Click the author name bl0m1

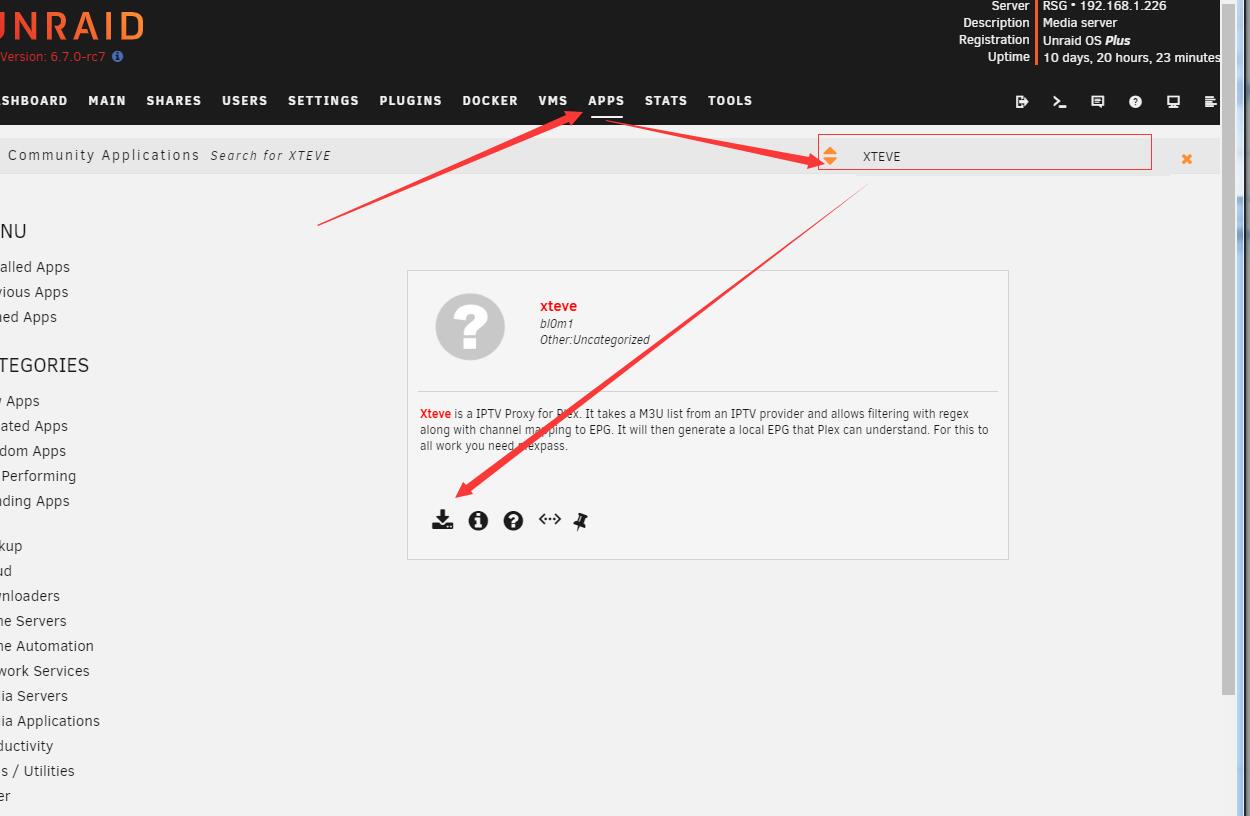(x=556, y=324)
